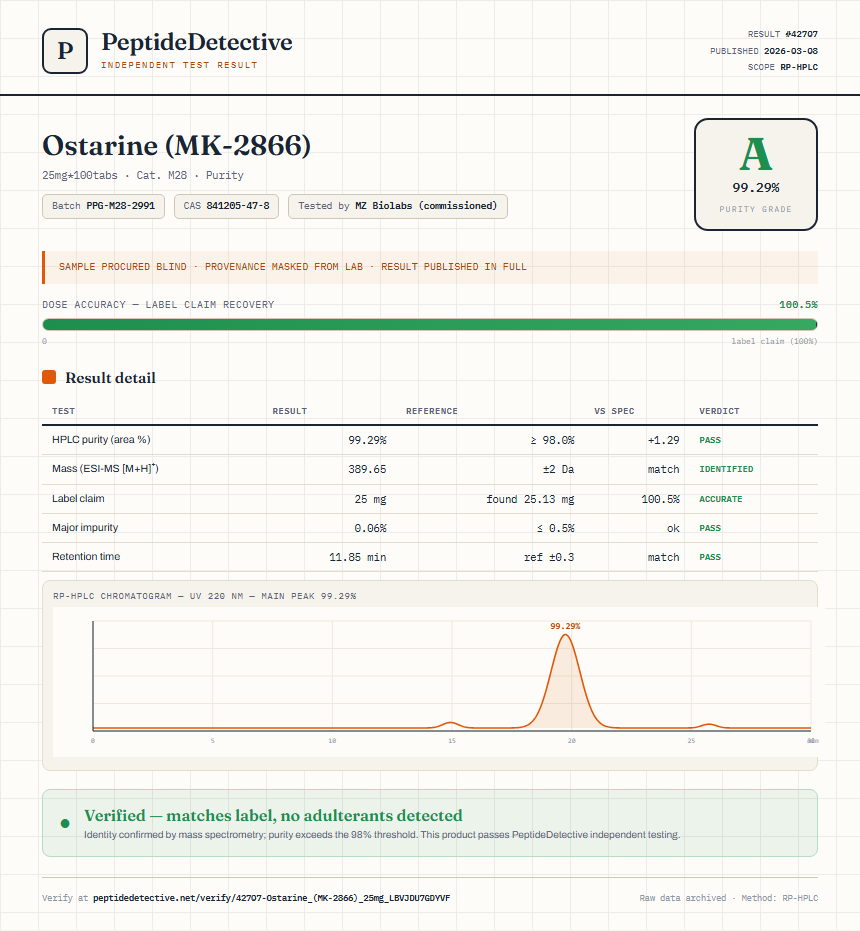The width and height of the screenshot is (860, 931).
Task: Click the IDENTIFIED verdict
Action: pyautogui.click(x=726, y=469)
